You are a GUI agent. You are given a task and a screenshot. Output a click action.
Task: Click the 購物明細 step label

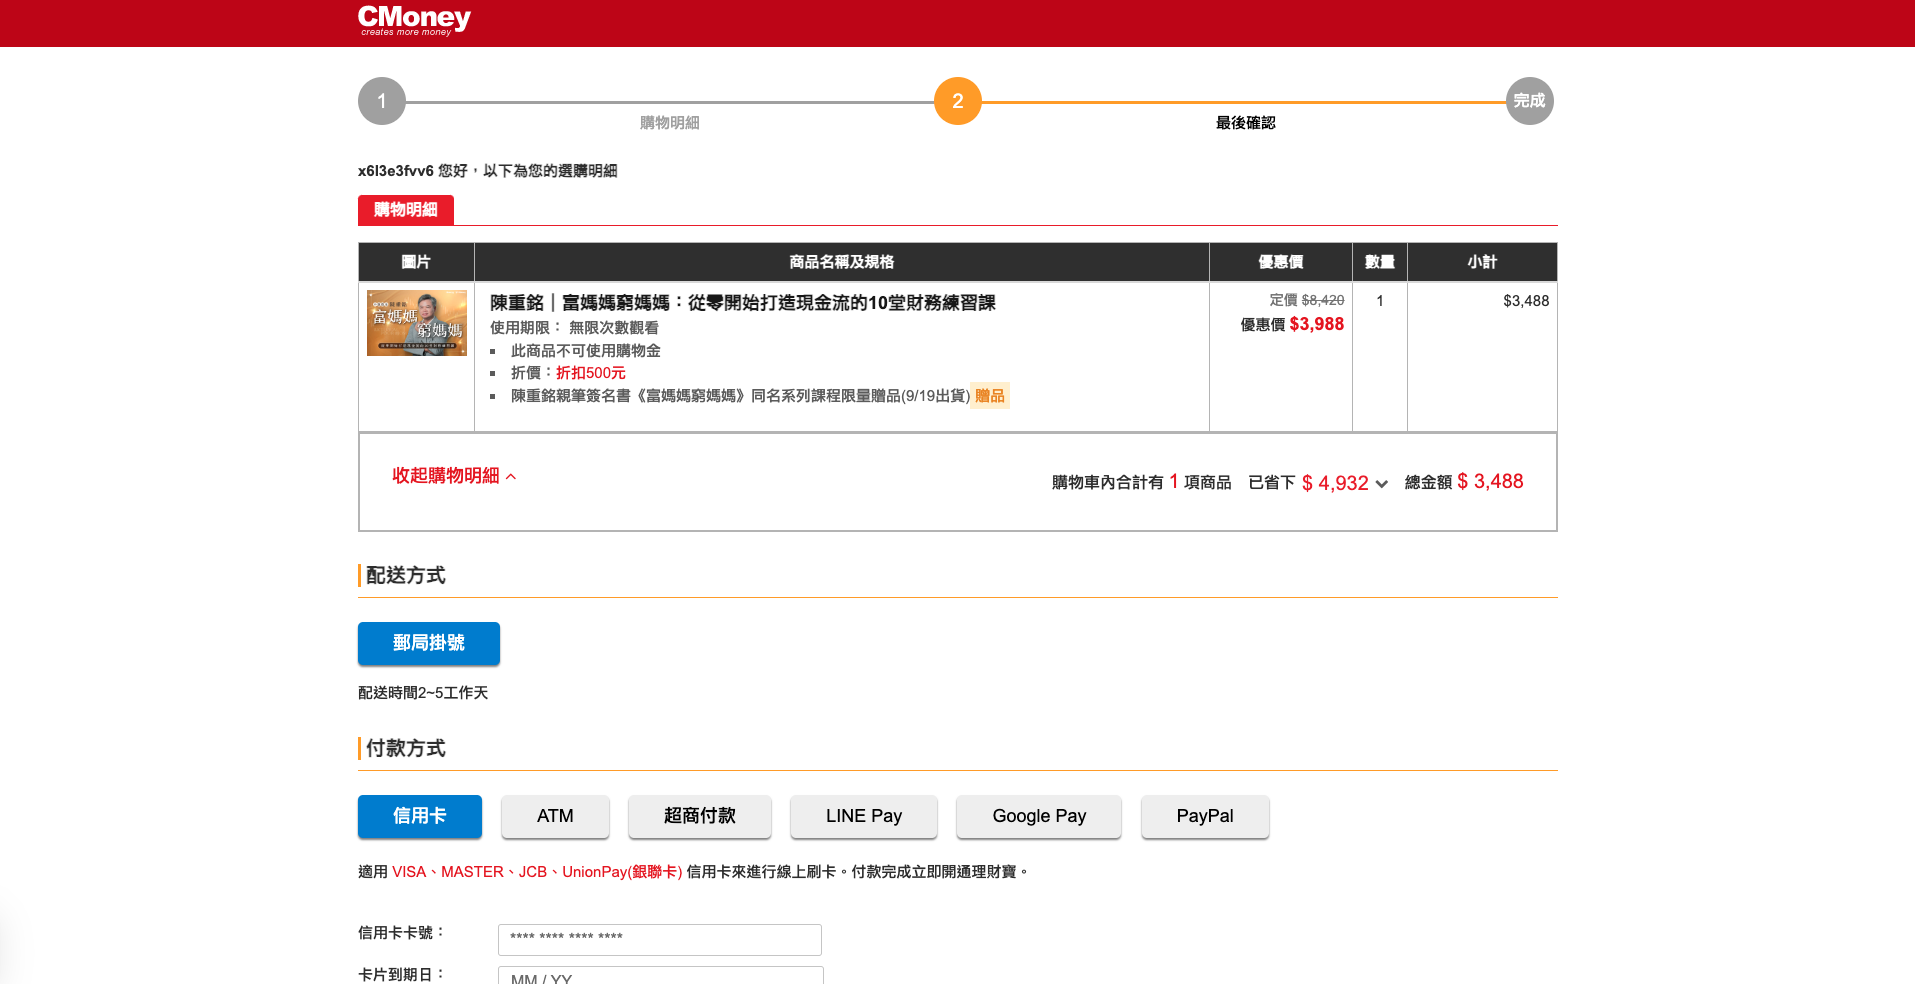click(x=669, y=123)
